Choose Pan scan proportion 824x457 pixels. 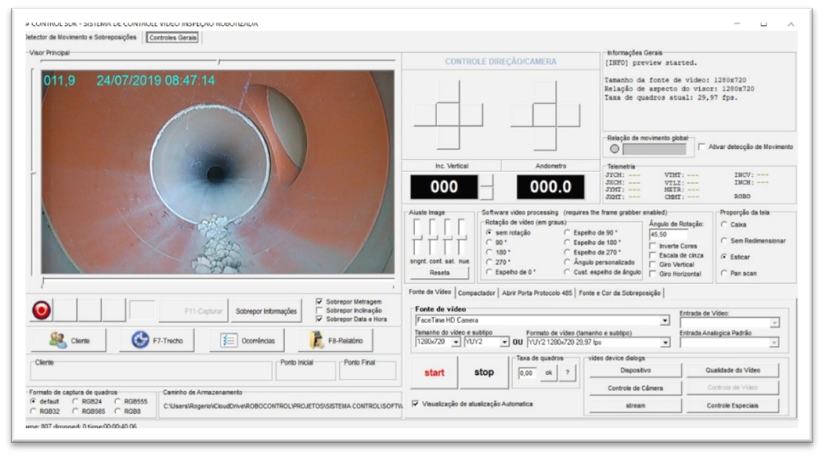[724, 273]
